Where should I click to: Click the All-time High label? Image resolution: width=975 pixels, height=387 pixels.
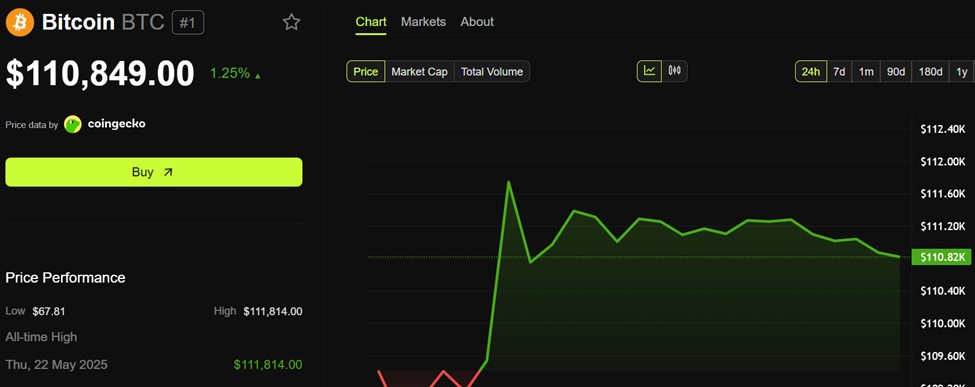pos(41,337)
